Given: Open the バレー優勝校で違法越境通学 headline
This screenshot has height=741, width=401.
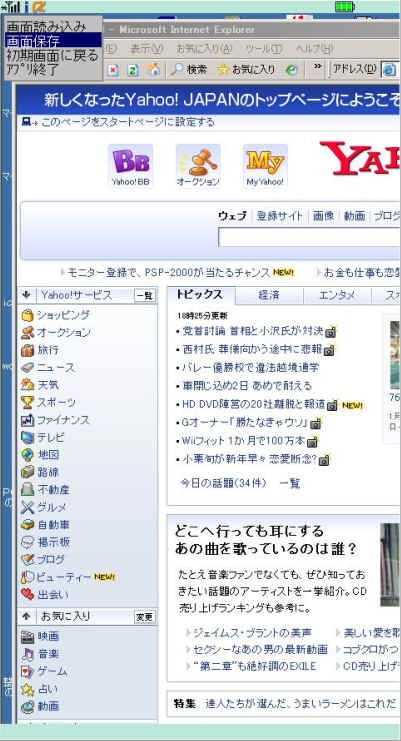Looking at the screenshot, I should click(250, 368).
